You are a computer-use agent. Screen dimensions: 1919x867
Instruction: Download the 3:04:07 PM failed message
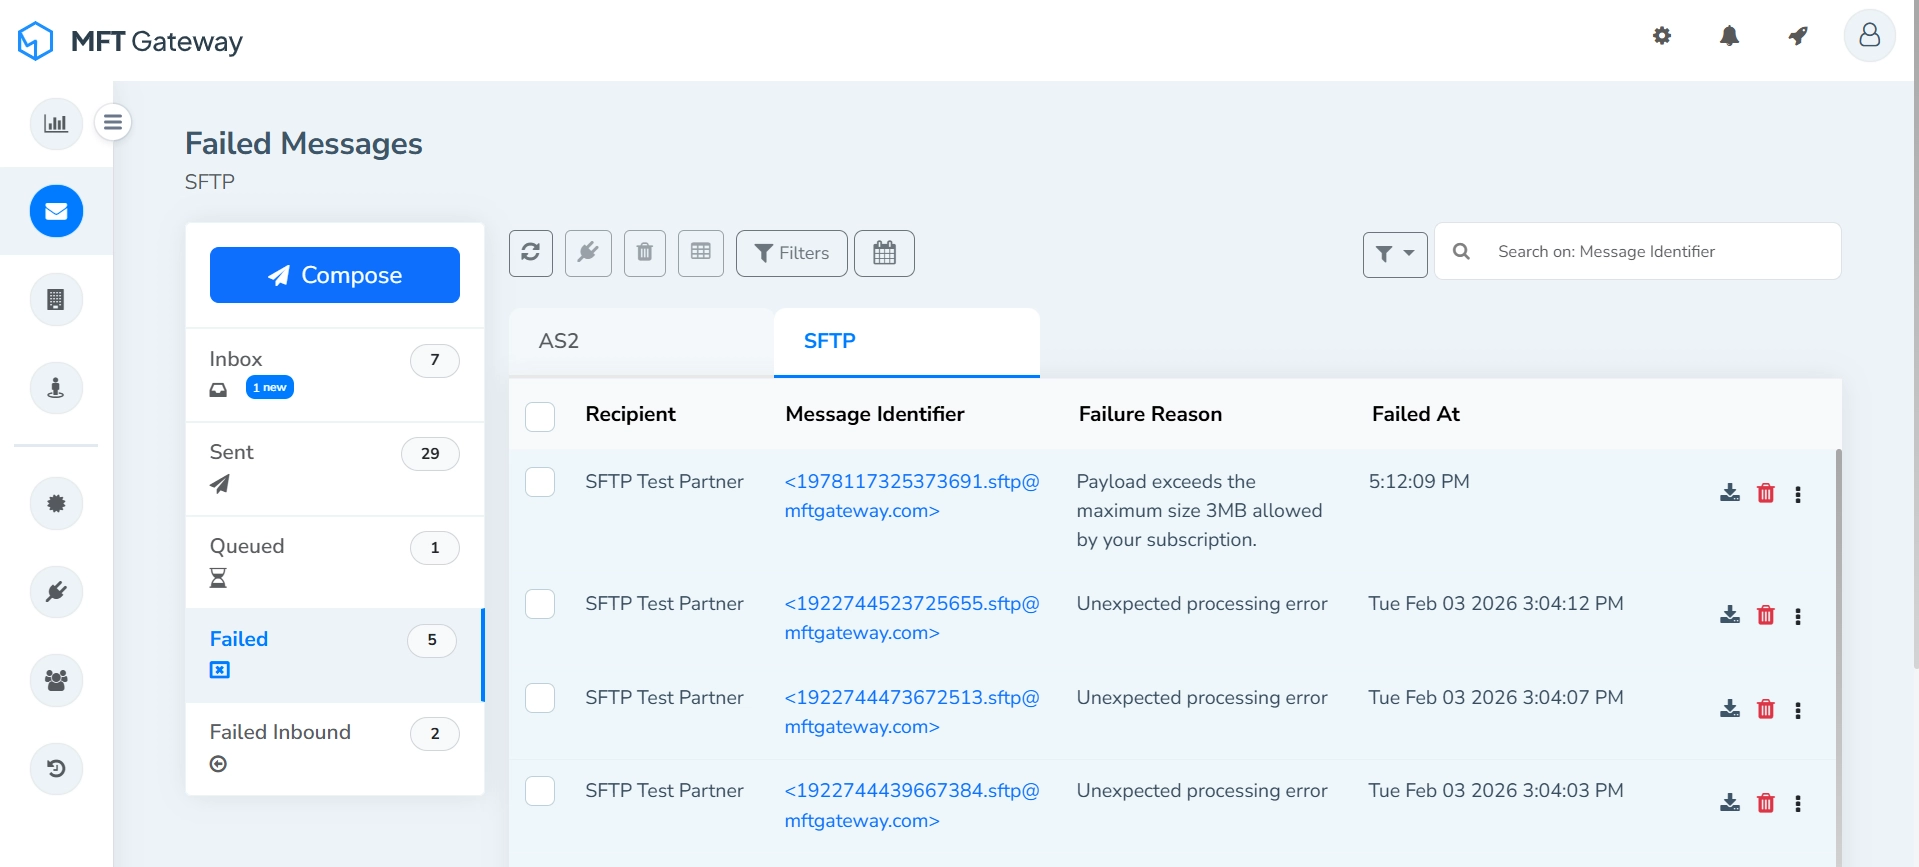1730,709
